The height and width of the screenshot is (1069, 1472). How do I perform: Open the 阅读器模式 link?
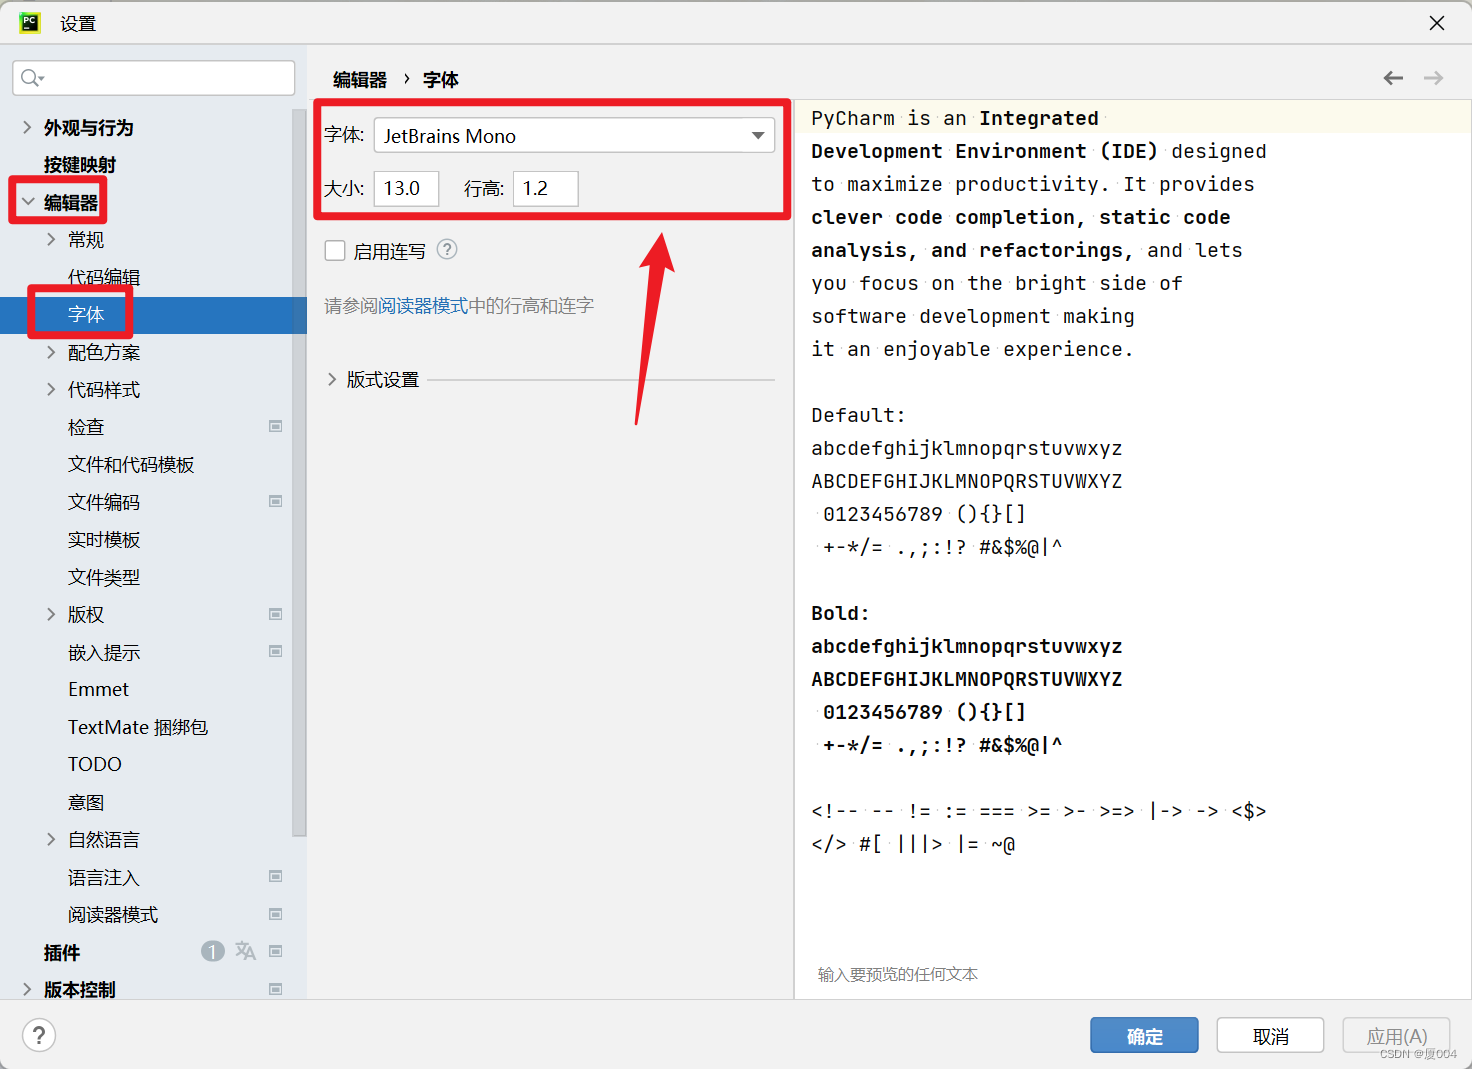click(424, 306)
